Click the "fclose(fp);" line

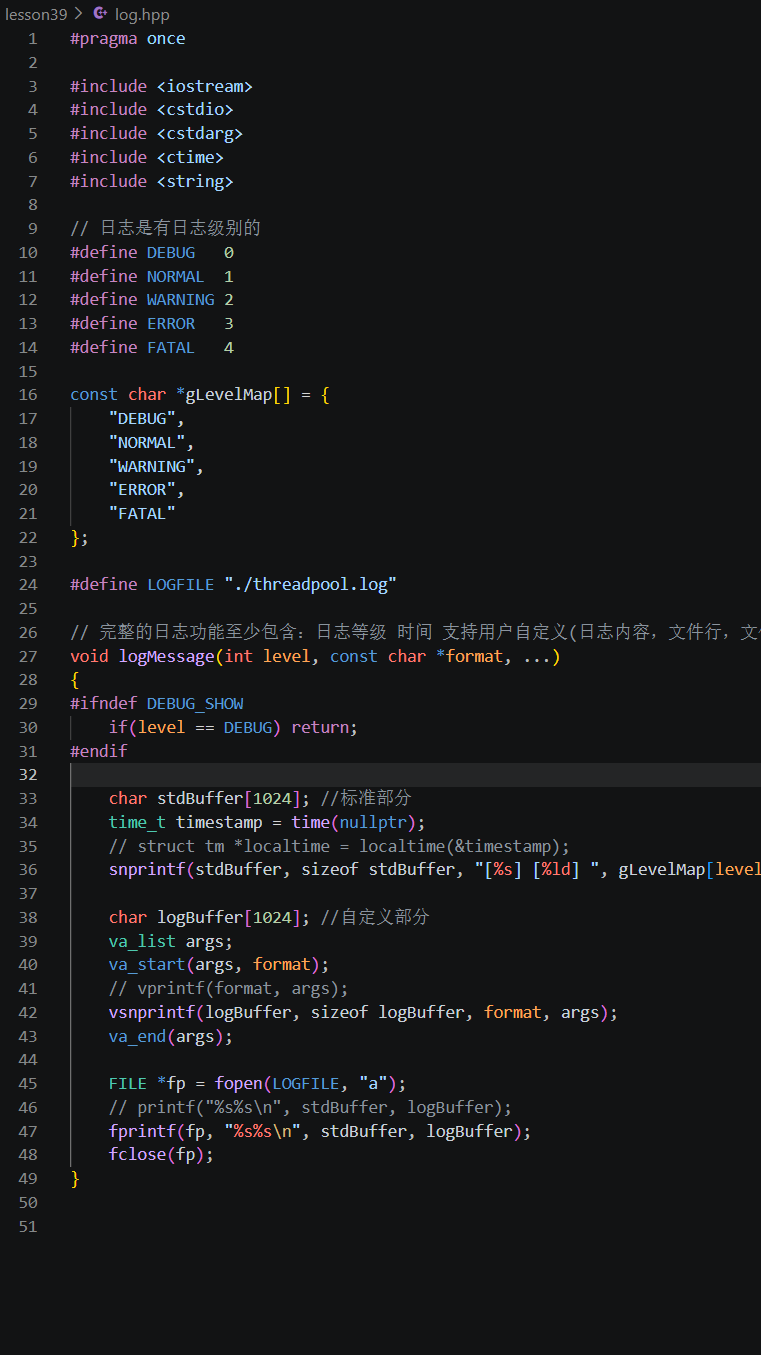click(162, 1155)
